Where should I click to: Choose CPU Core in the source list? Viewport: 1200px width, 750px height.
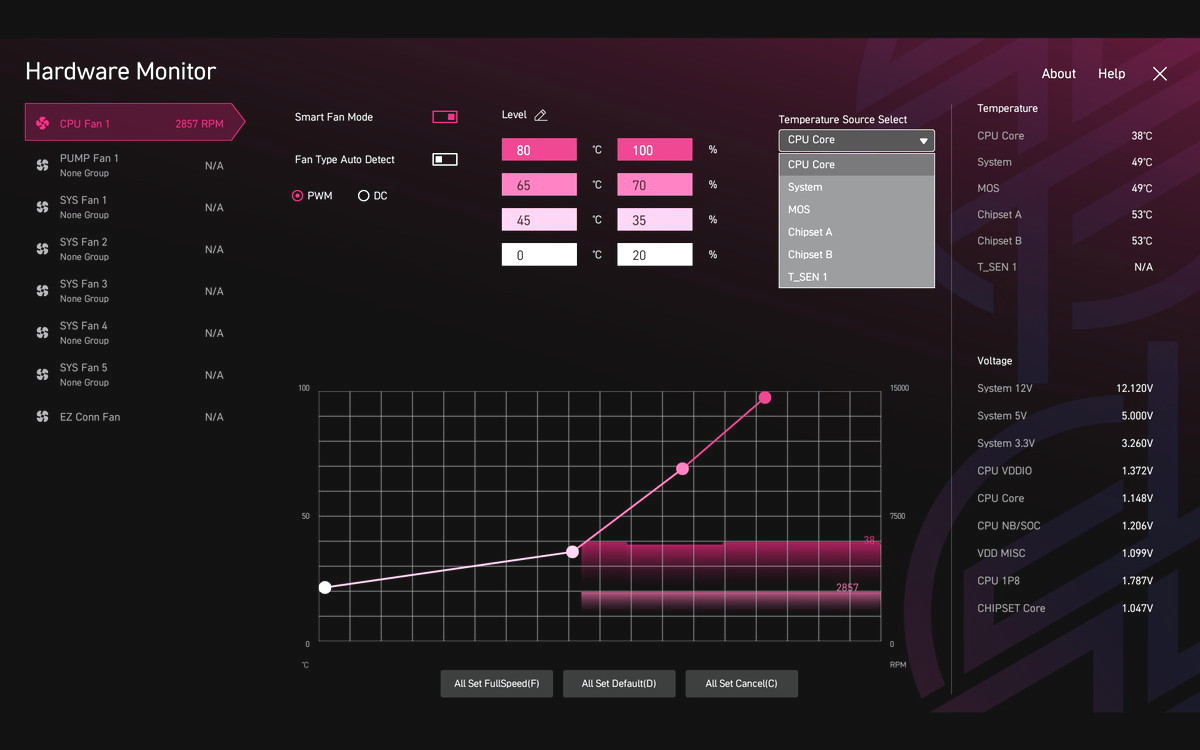[857, 164]
